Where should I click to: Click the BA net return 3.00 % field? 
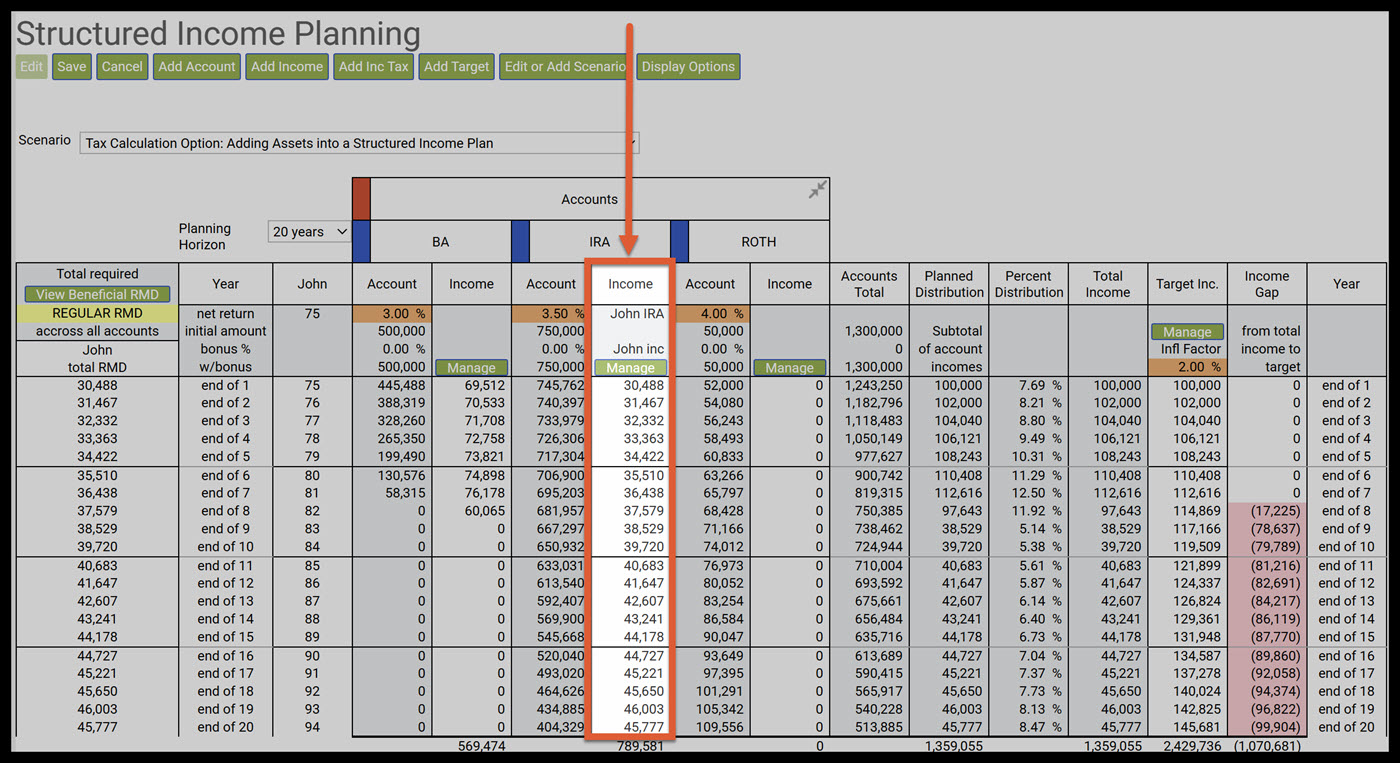[392, 314]
